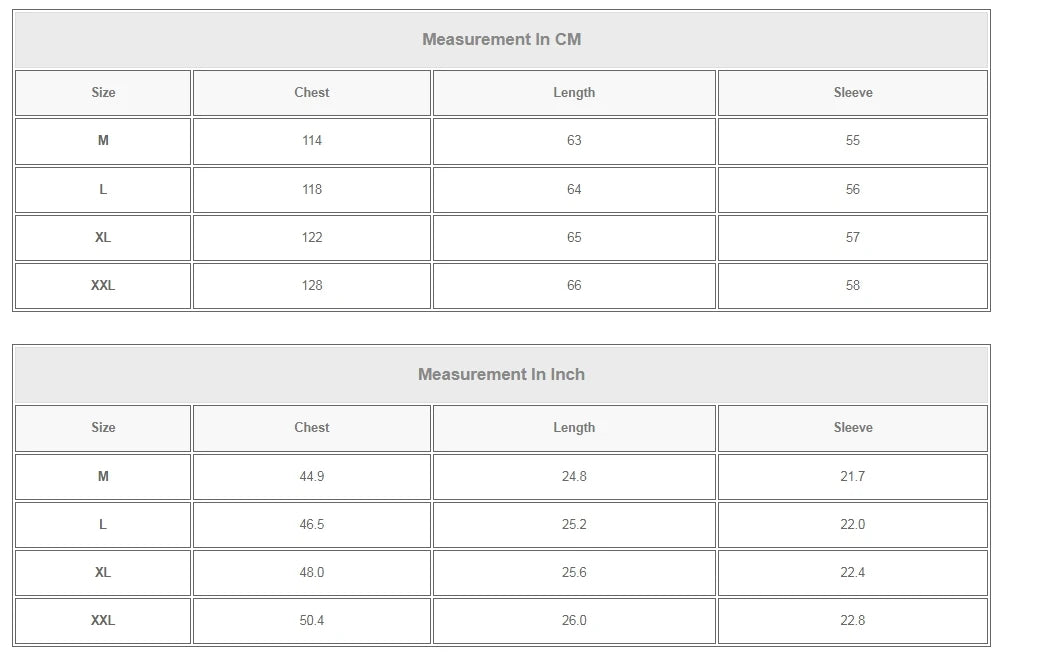
Task: Select chest value 50.4 in inches
Action: (312, 621)
